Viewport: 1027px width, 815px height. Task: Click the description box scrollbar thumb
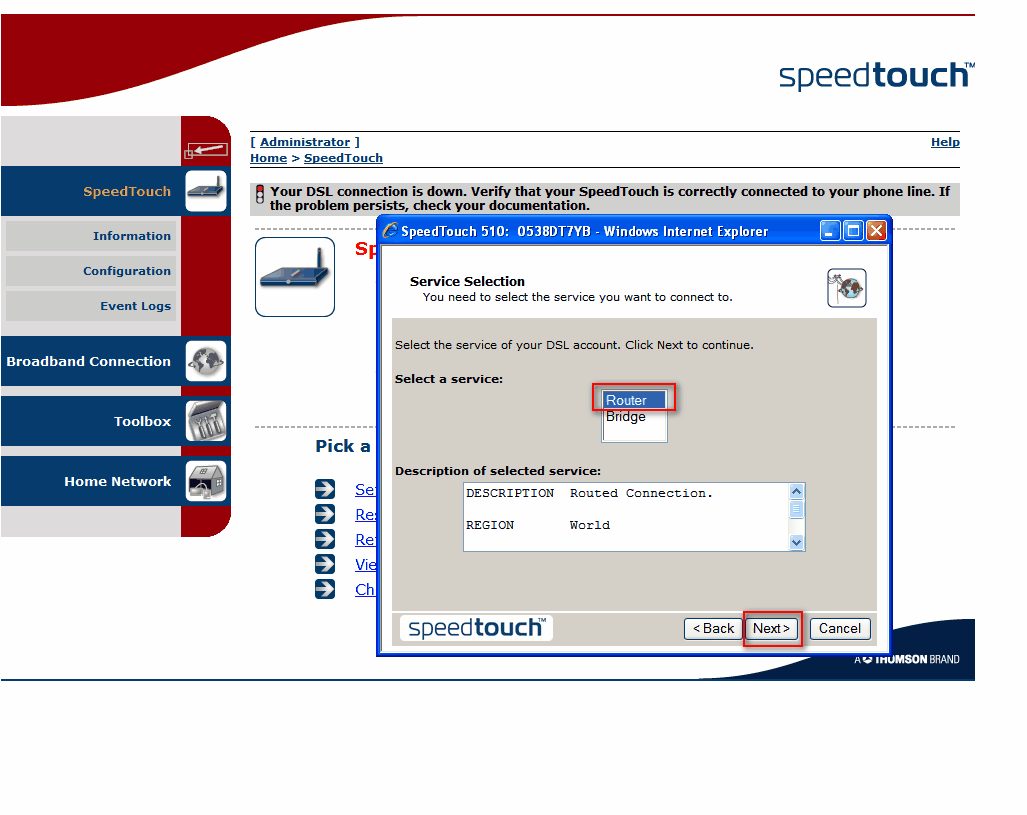[x=796, y=509]
